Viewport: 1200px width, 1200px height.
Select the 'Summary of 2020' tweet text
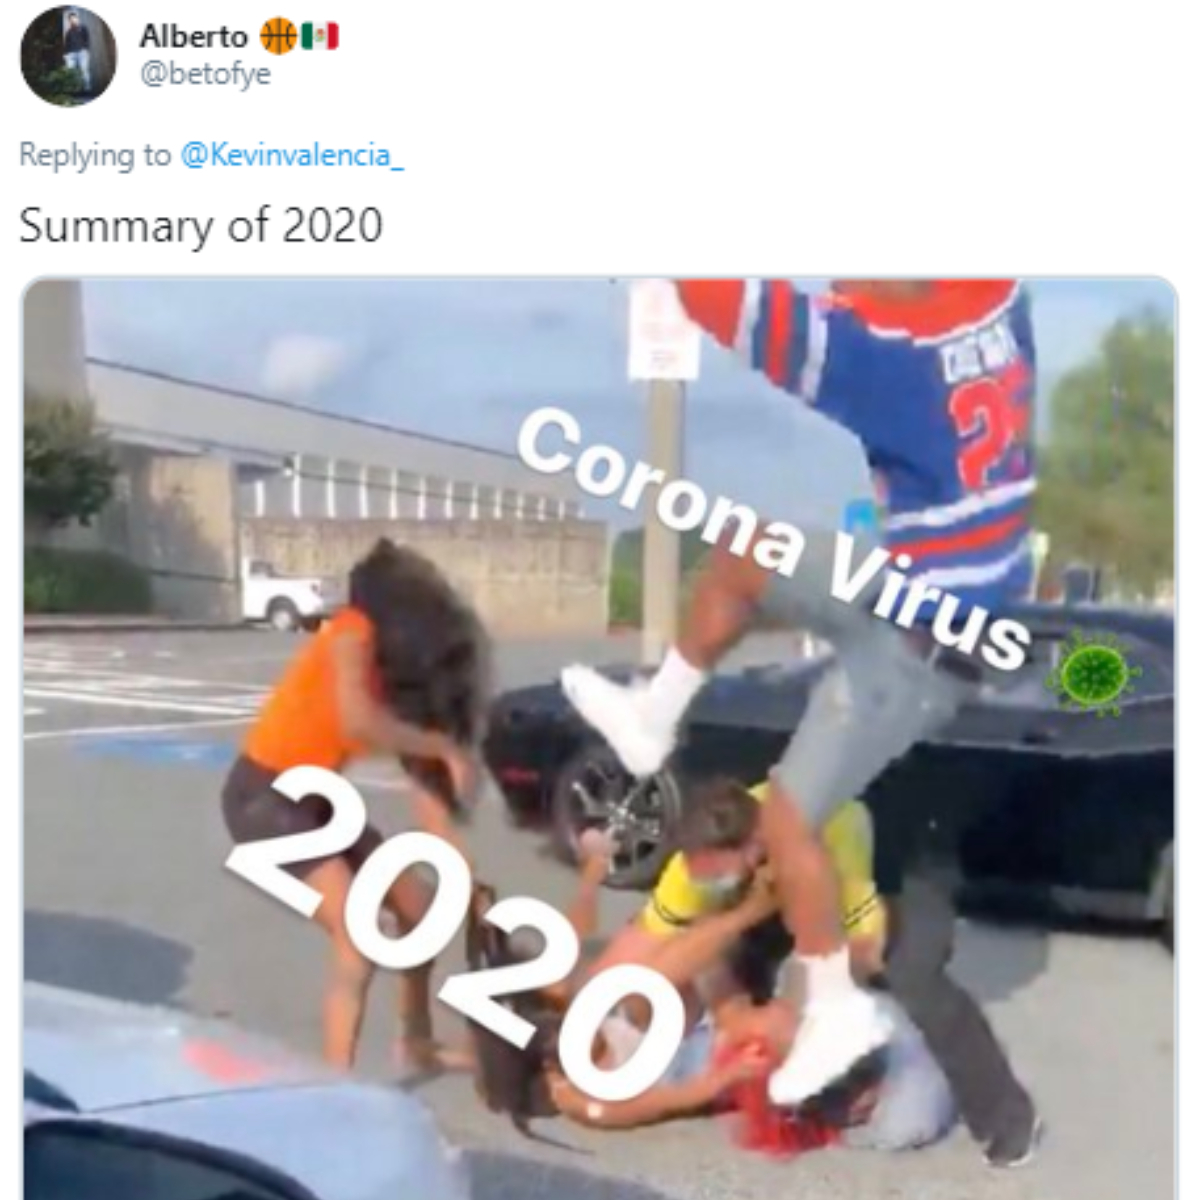coord(201,225)
